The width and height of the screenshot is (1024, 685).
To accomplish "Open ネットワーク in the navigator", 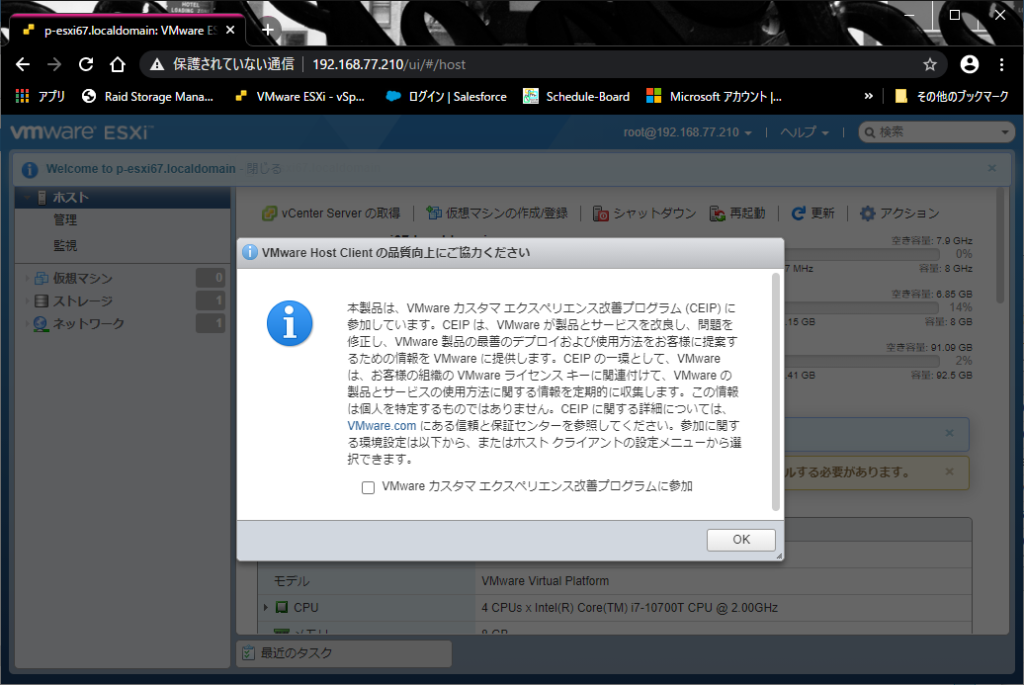I will [88, 324].
